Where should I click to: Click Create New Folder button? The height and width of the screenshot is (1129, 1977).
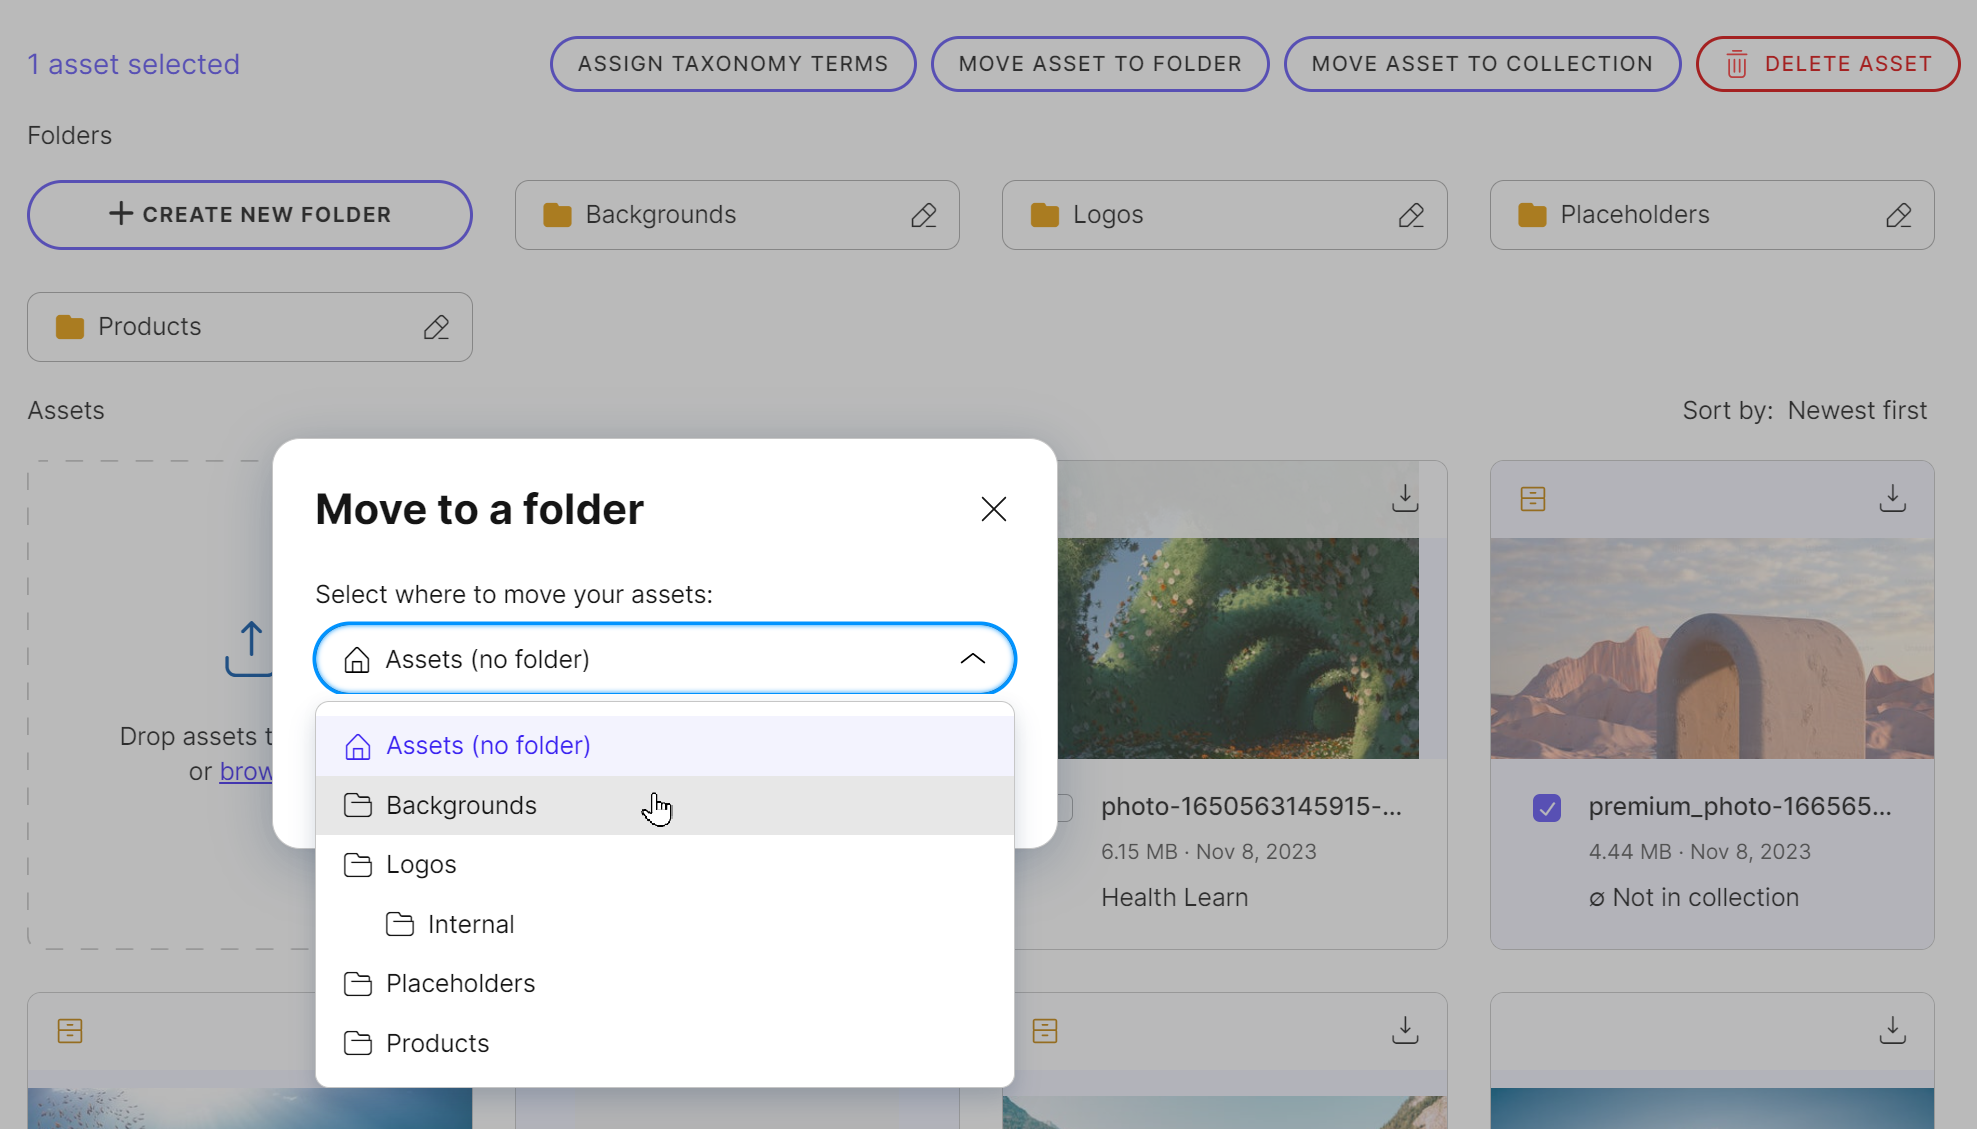click(249, 215)
